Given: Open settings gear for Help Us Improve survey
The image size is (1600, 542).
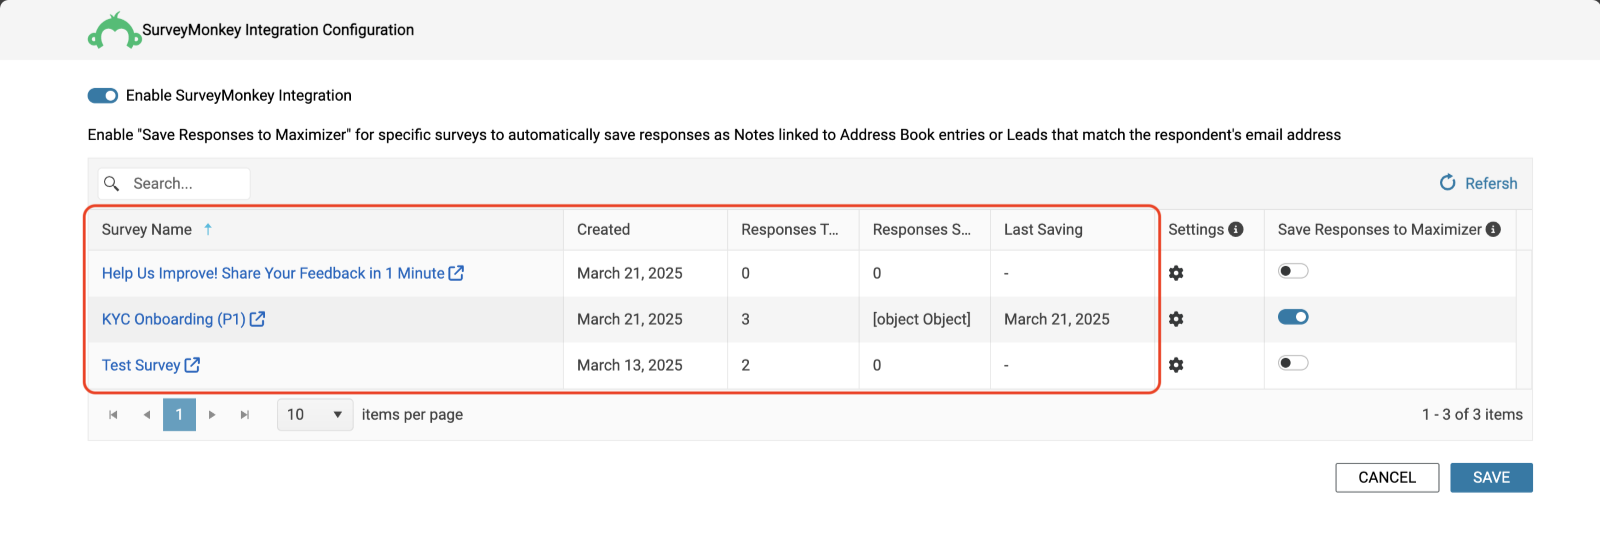Looking at the screenshot, I should click(1176, 273).
